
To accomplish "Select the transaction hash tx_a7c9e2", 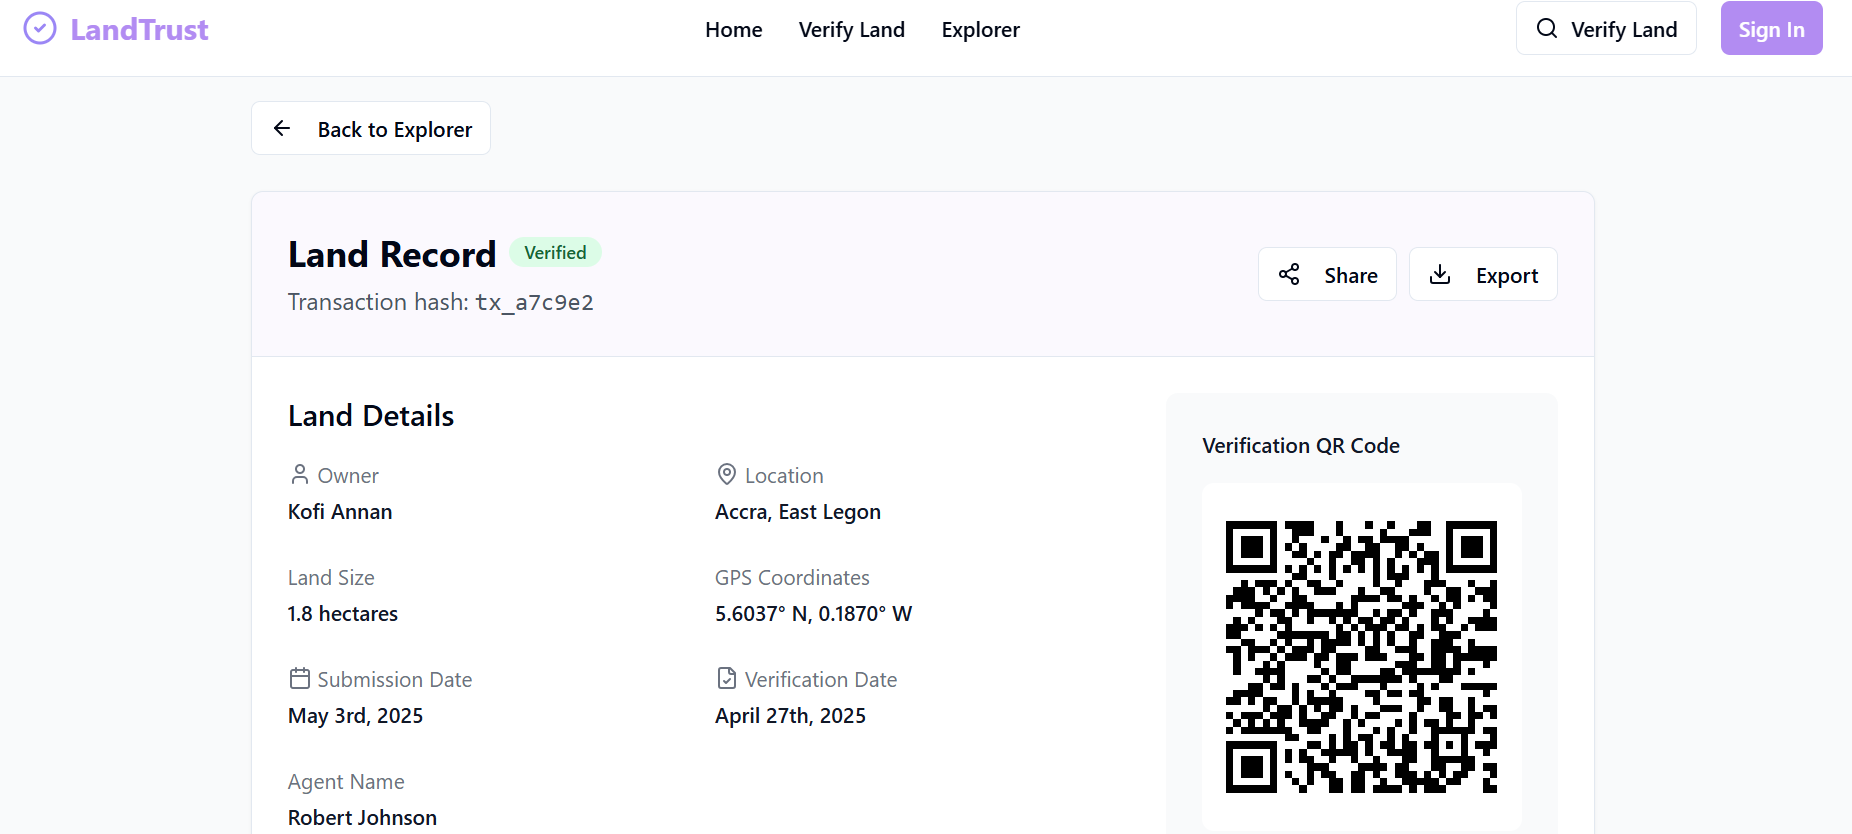I will (x=534, y=302).
